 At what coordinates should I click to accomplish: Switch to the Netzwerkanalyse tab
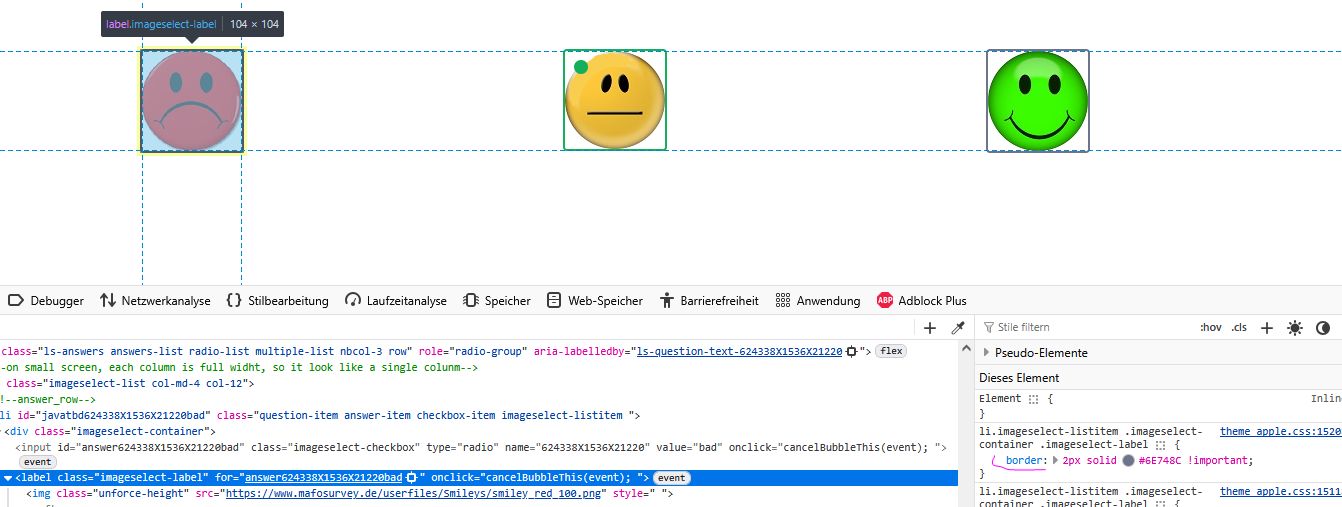point(155,301)
